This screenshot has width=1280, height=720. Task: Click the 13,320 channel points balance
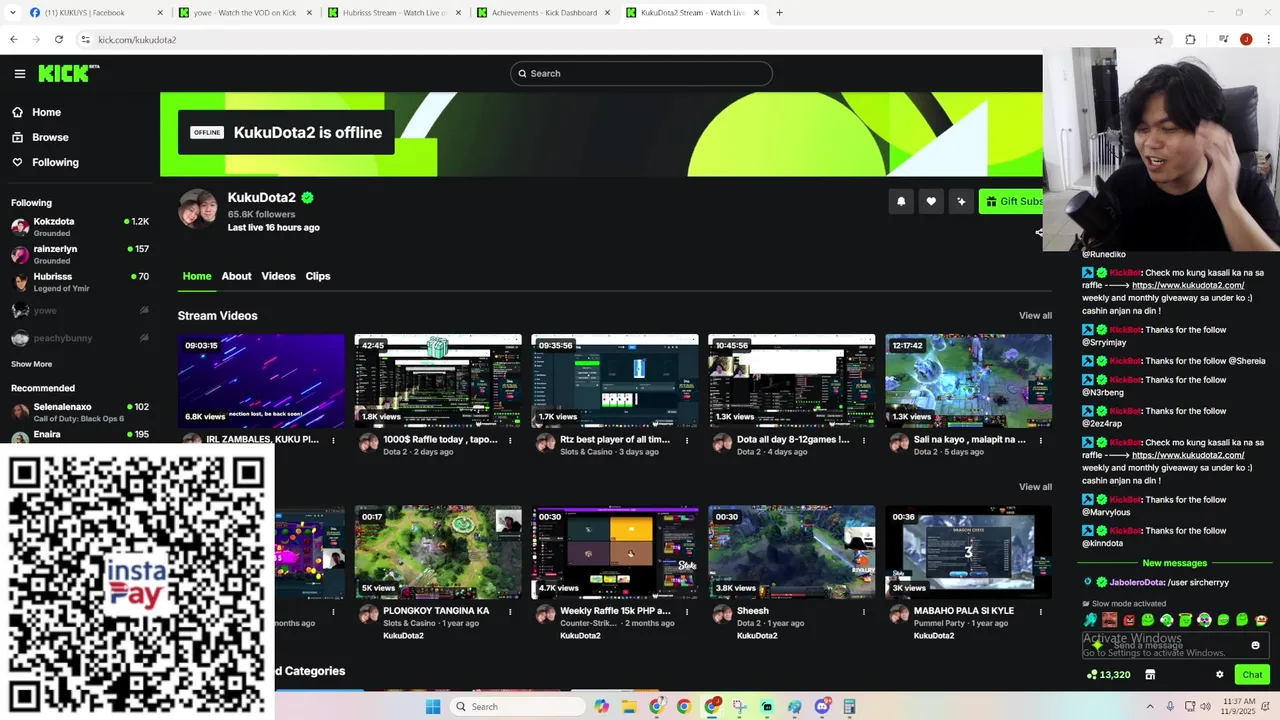click(1109, 675)
